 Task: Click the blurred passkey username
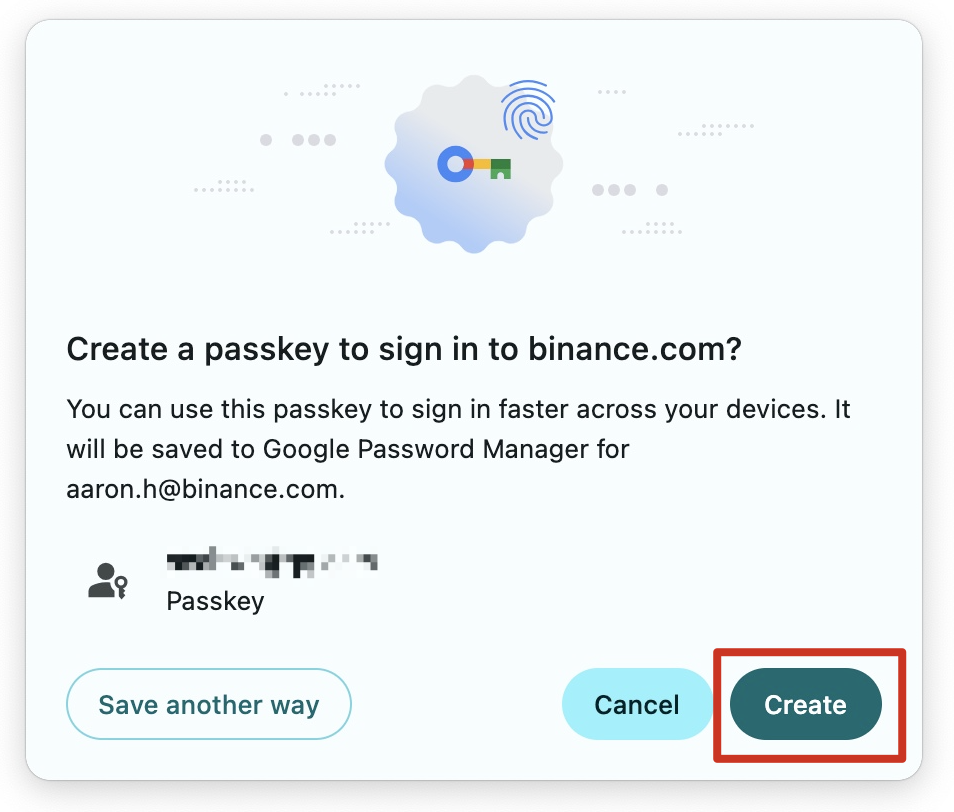click(271, 564)
